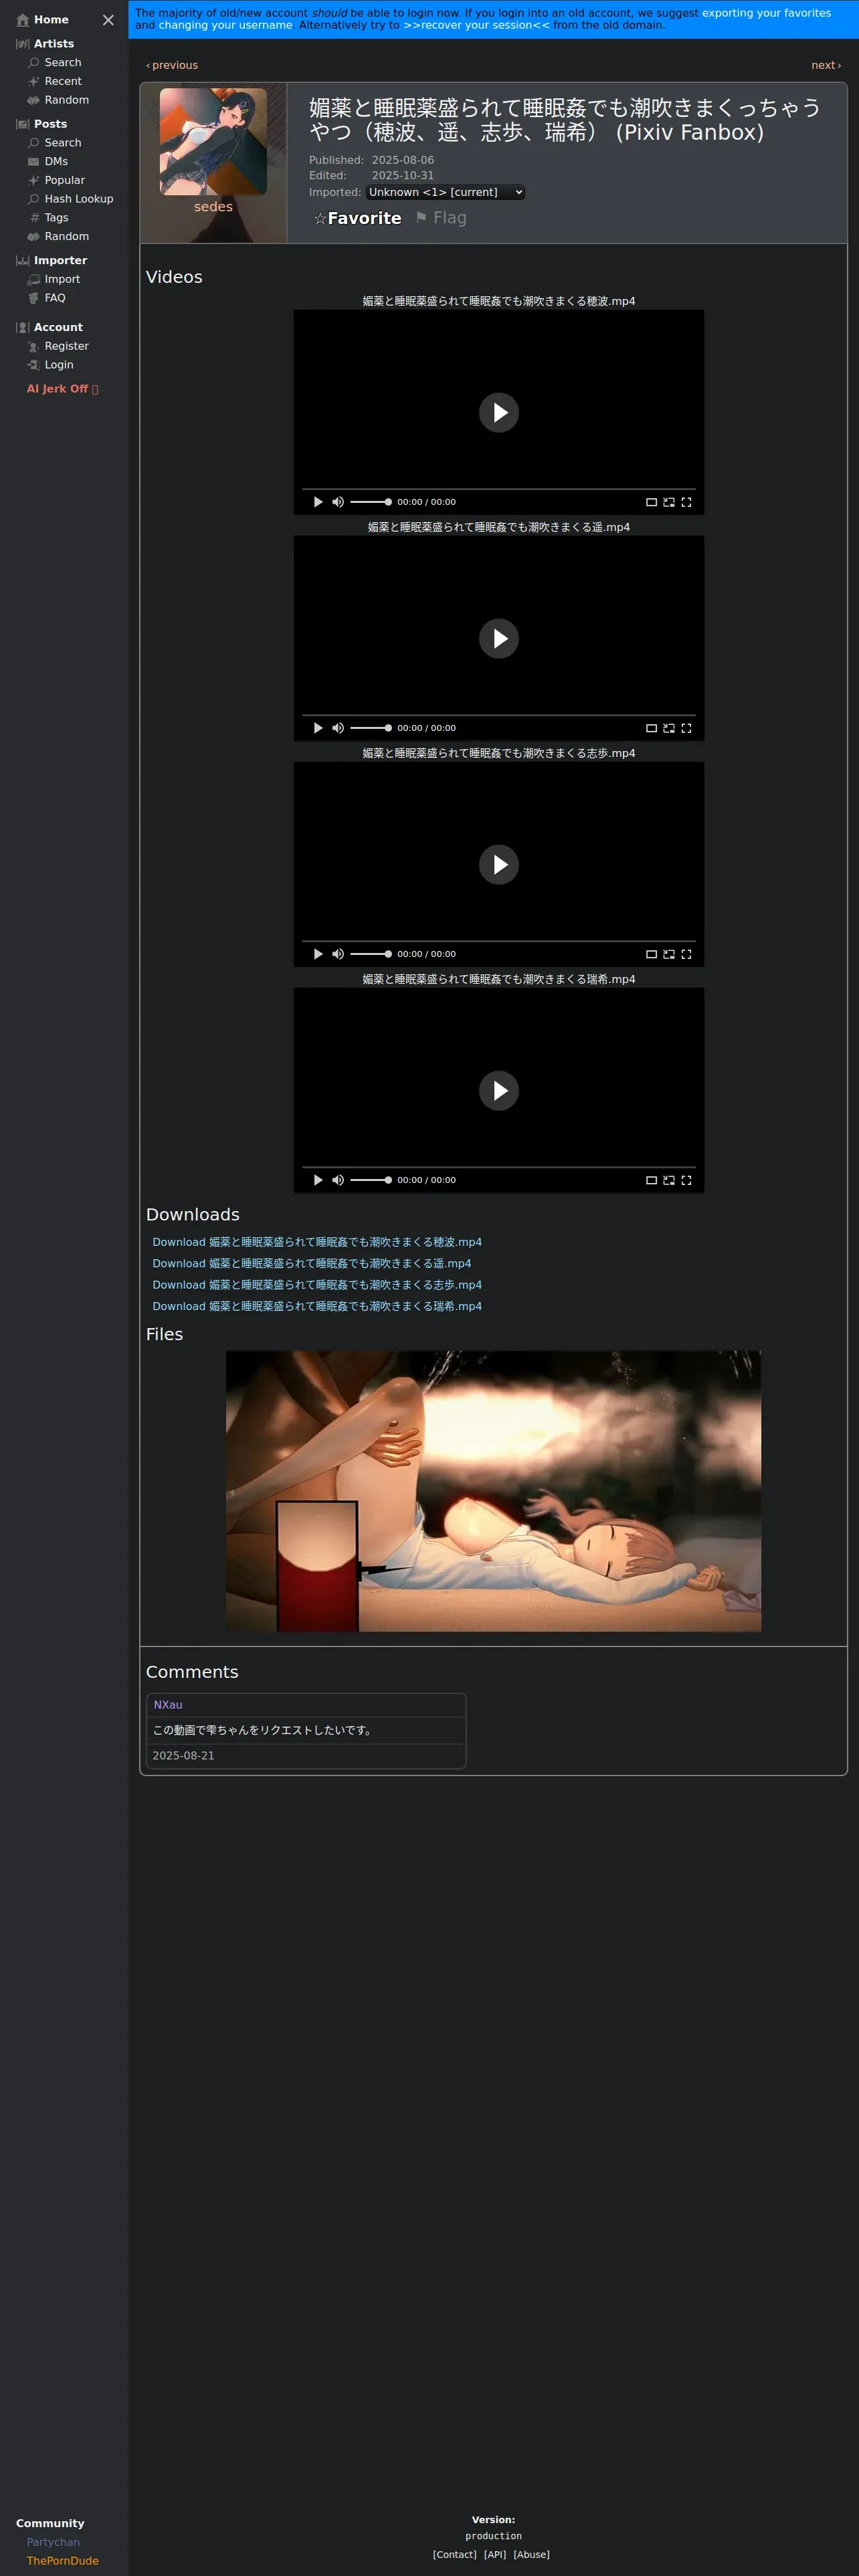Open Random under Posts

pos(58,236)
